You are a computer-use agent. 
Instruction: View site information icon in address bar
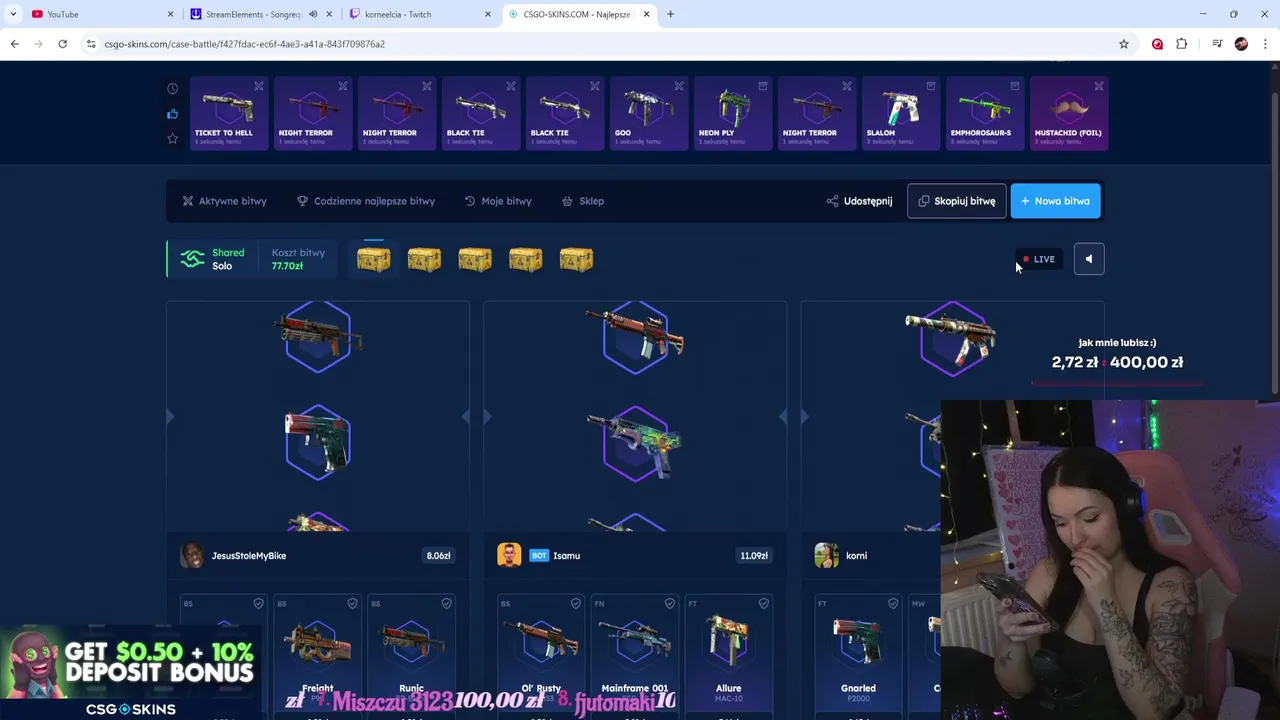(91, 44)
